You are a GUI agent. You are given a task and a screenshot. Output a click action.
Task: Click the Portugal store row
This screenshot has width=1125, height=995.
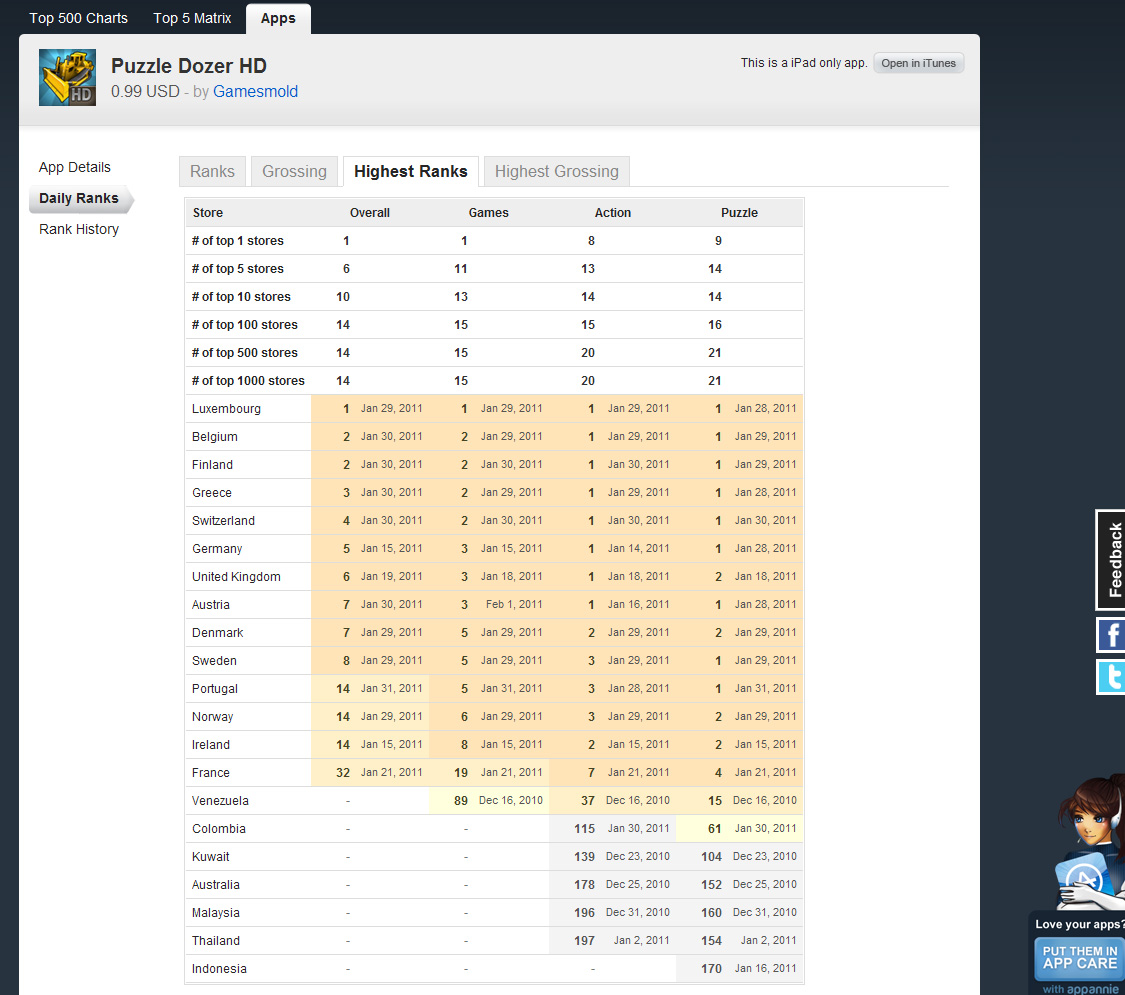pyautogui.click(x=494, y=689)
